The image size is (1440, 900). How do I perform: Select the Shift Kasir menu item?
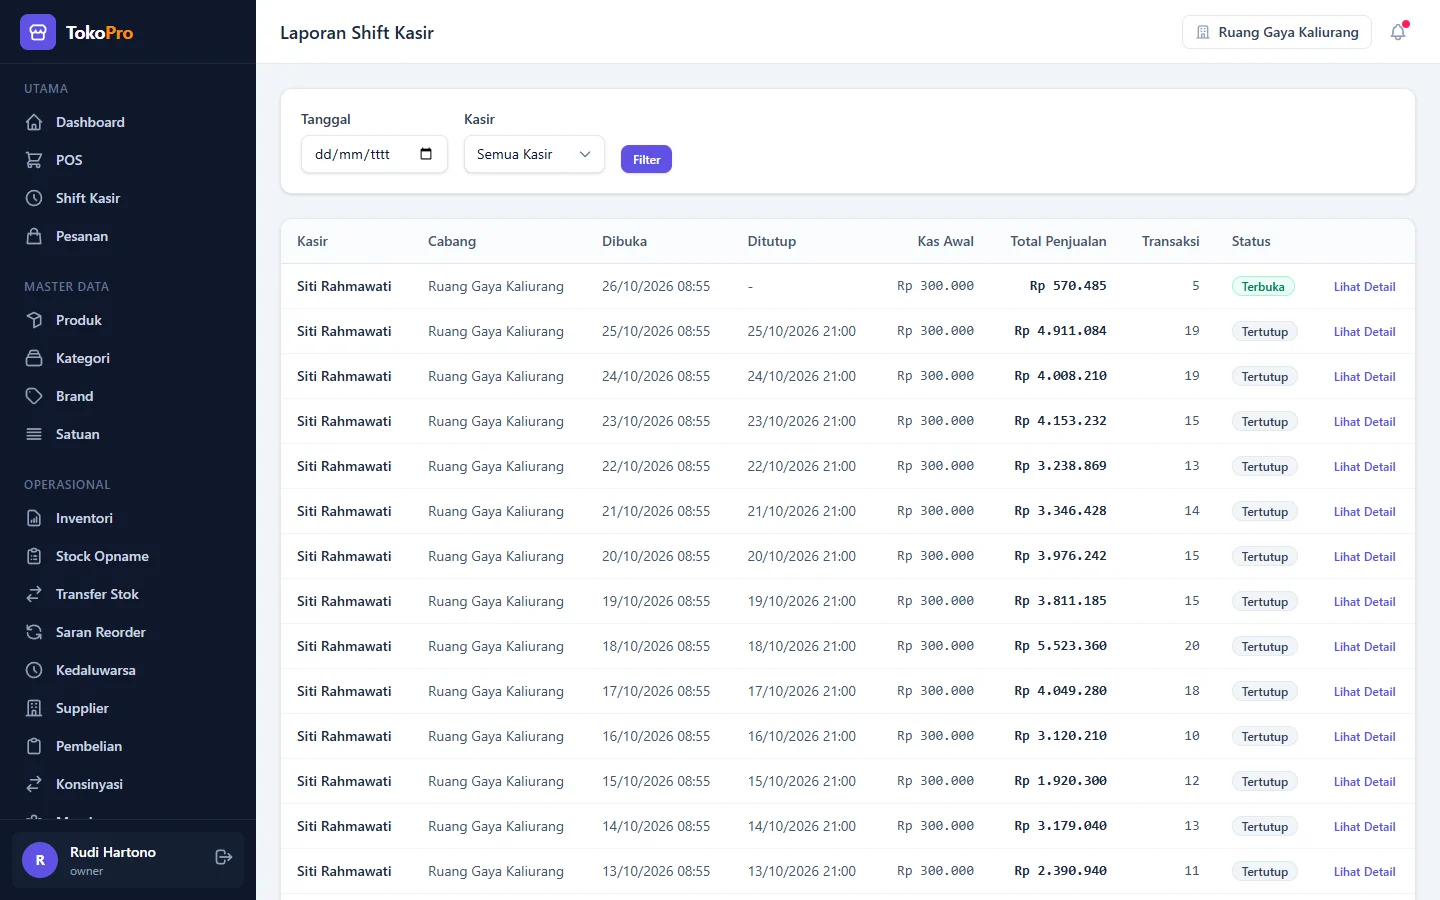128,198
